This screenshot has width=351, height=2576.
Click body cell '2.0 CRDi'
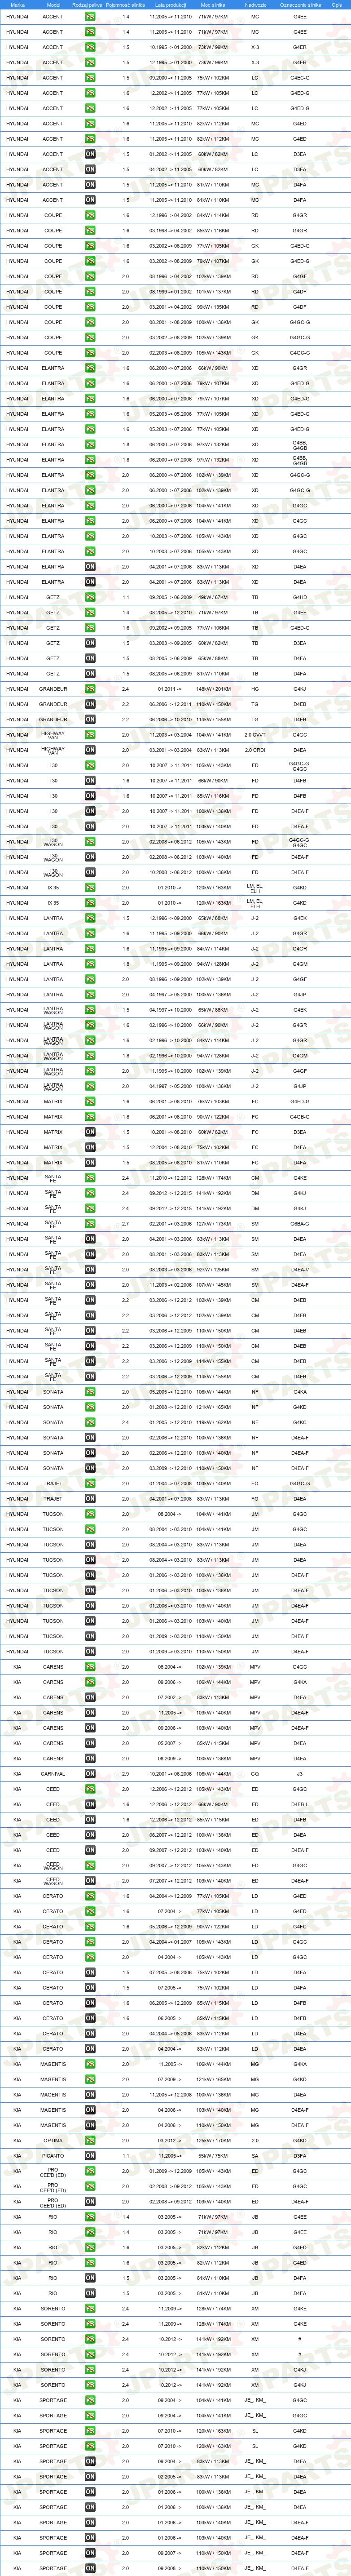tap(255, 750)
